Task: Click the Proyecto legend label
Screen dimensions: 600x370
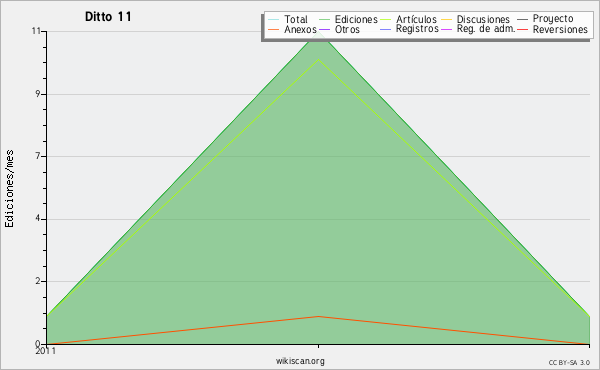Action: pos(553,19)
